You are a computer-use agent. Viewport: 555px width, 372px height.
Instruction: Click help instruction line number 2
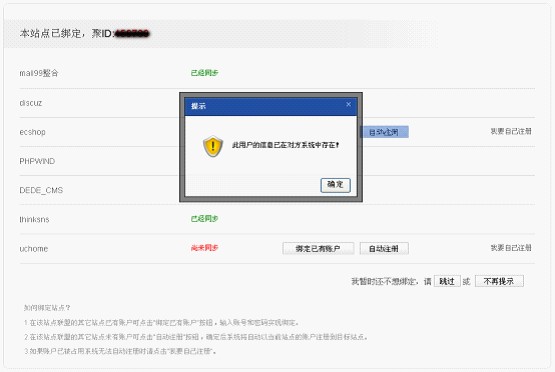pos(196,337)
